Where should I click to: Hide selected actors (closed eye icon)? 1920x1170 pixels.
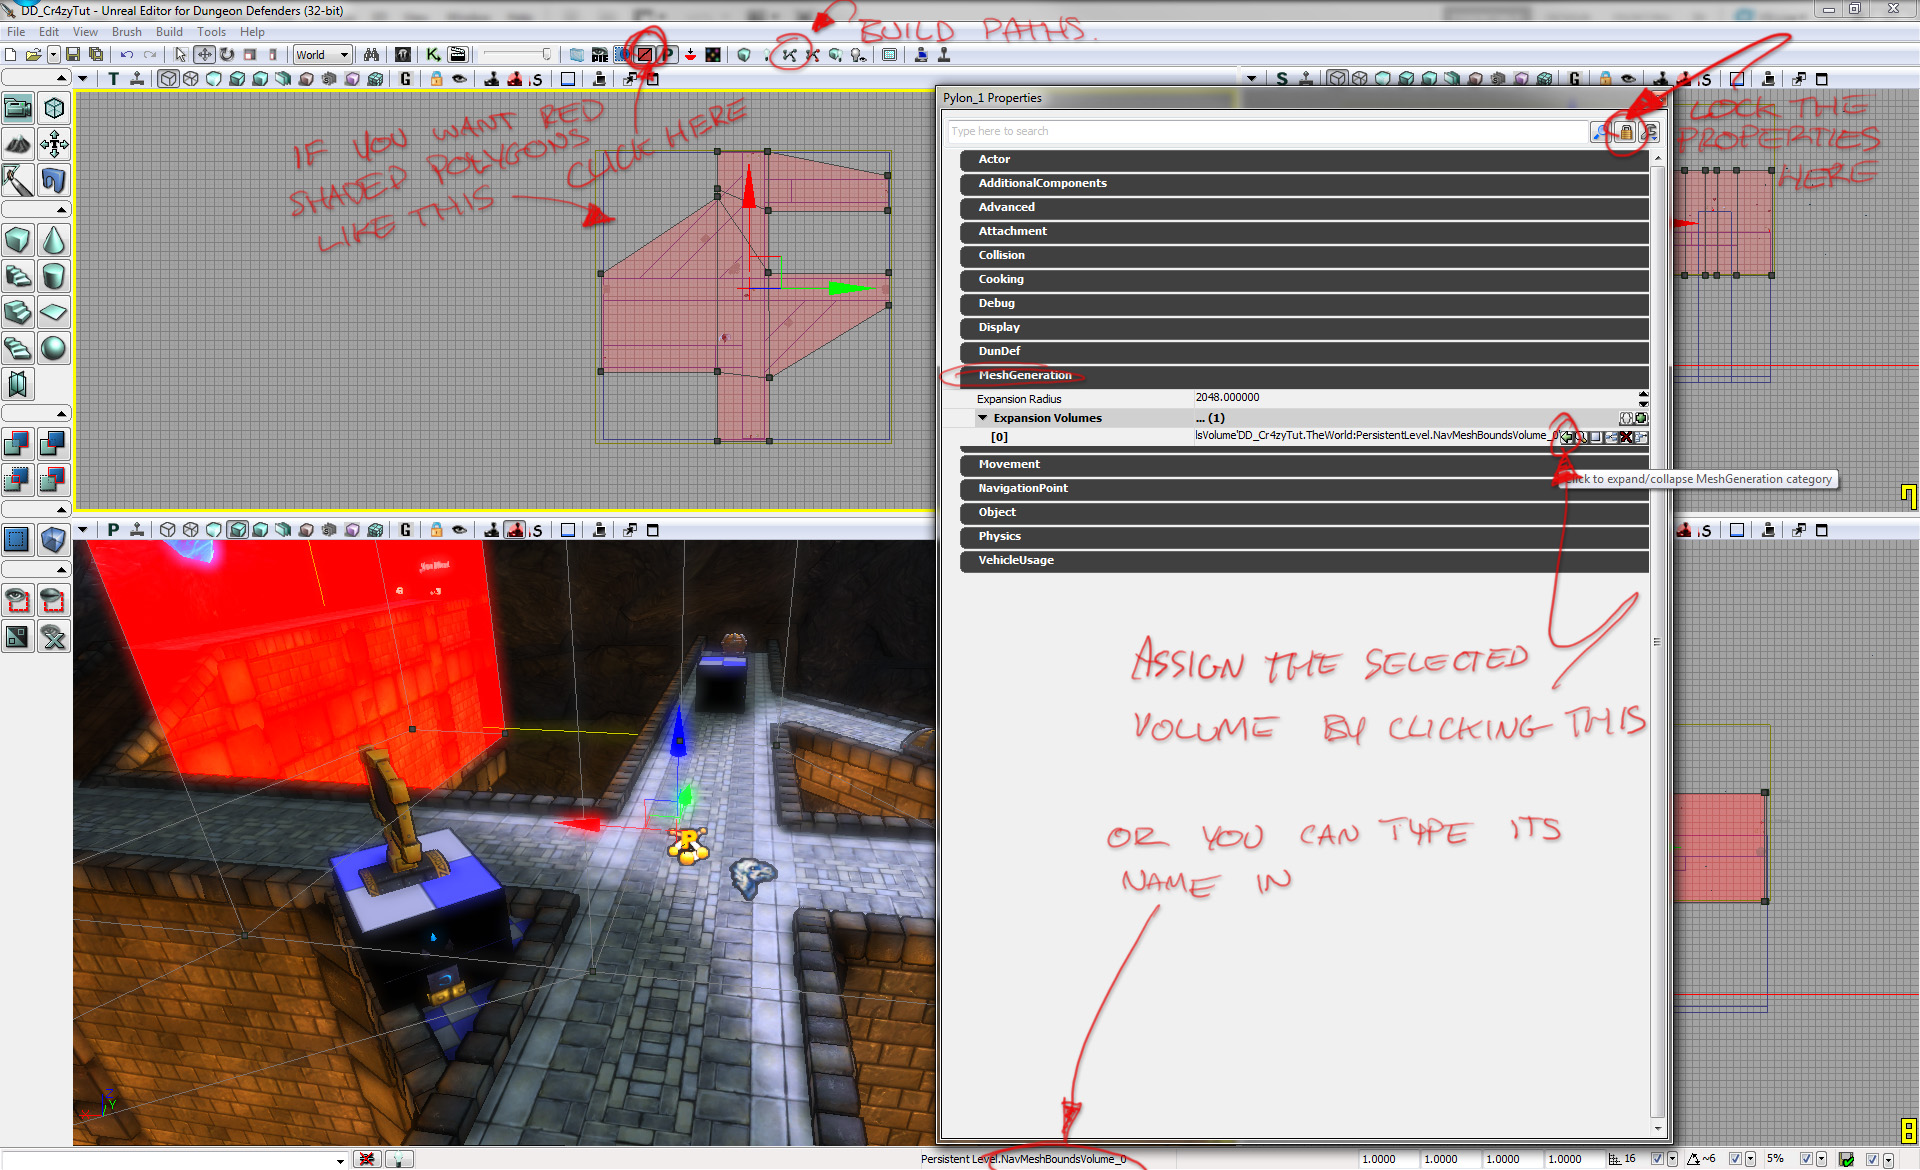[x=54, y=600]
